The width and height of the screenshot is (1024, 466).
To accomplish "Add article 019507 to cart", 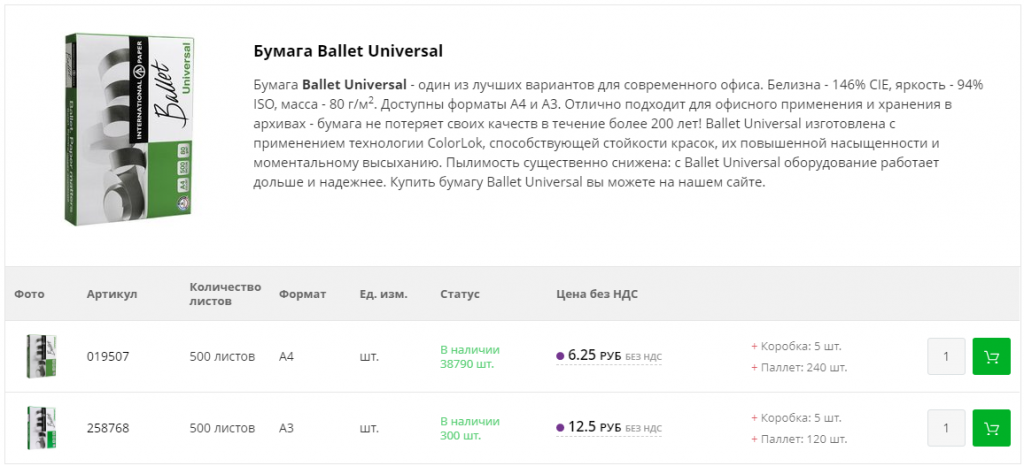I will (991, 357).
